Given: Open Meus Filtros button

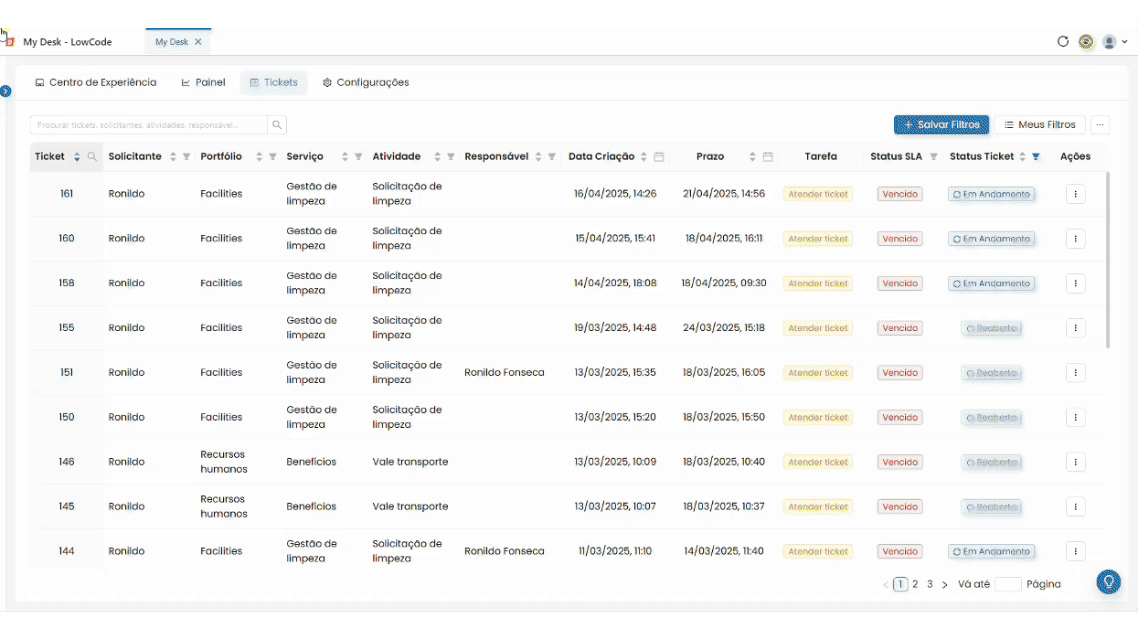Looking at the screenshot, I should click(1040, 125).
